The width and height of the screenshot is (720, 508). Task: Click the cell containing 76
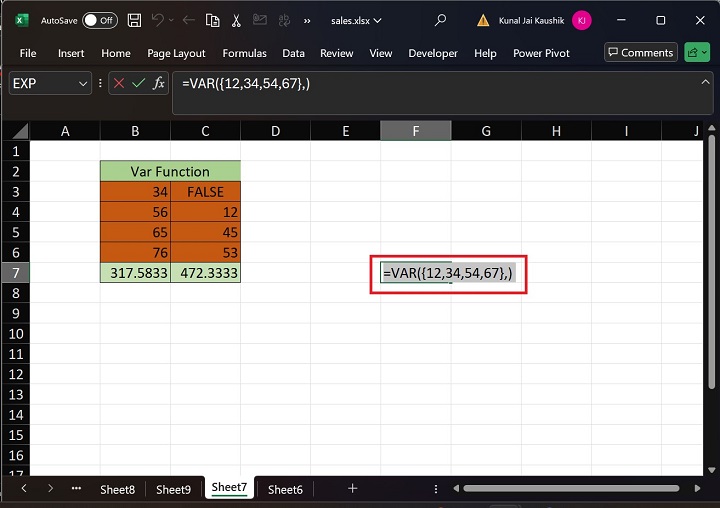point(135,252)
